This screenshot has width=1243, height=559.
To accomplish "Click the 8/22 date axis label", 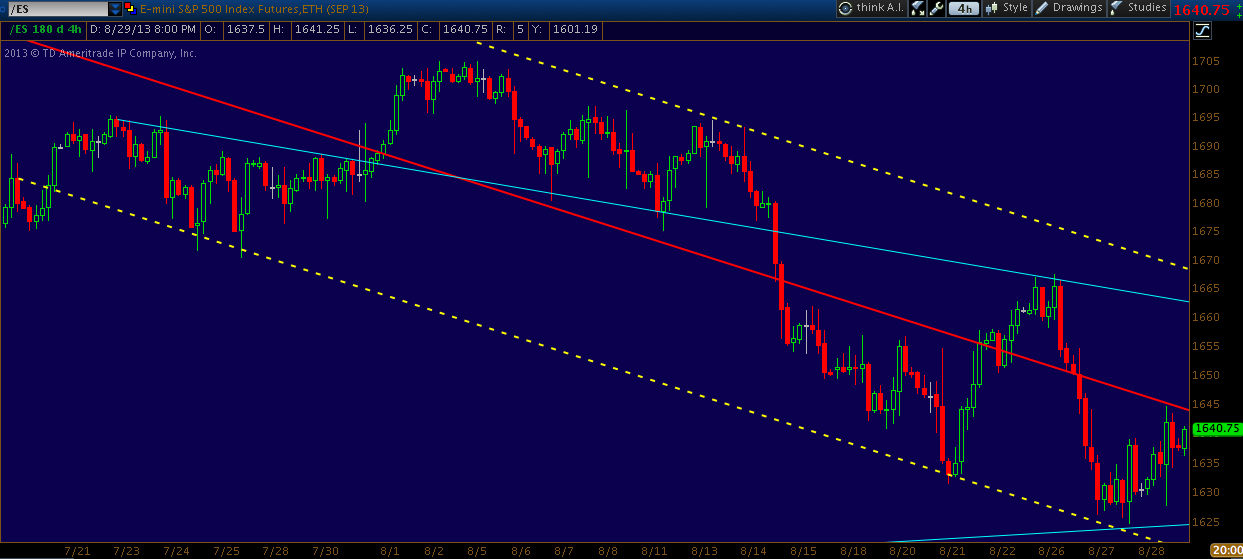I will pyautogui.click(x=1001, y=551).
